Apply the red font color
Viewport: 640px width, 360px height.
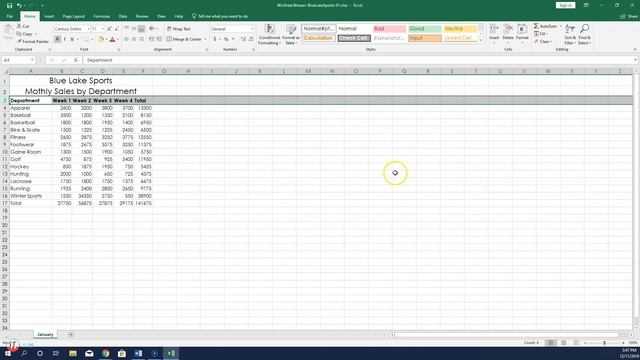coord(112,39)
